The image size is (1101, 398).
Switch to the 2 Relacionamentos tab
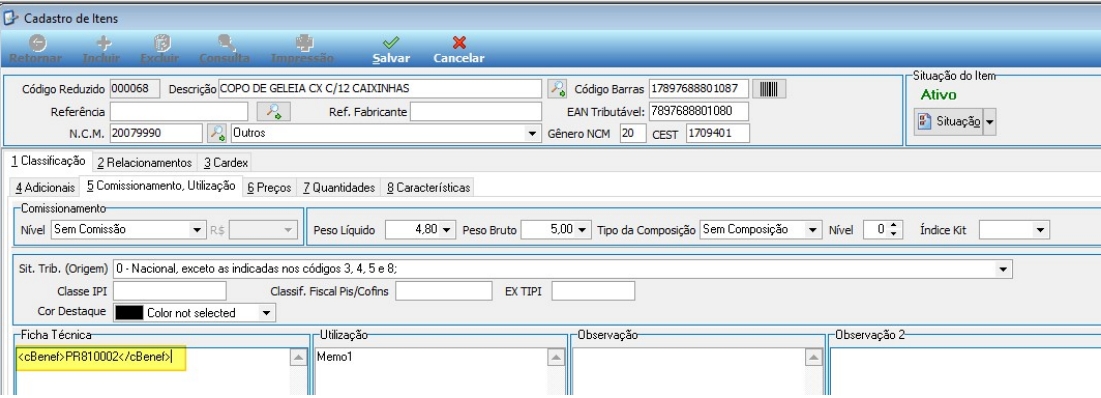(x=145, y=163)
